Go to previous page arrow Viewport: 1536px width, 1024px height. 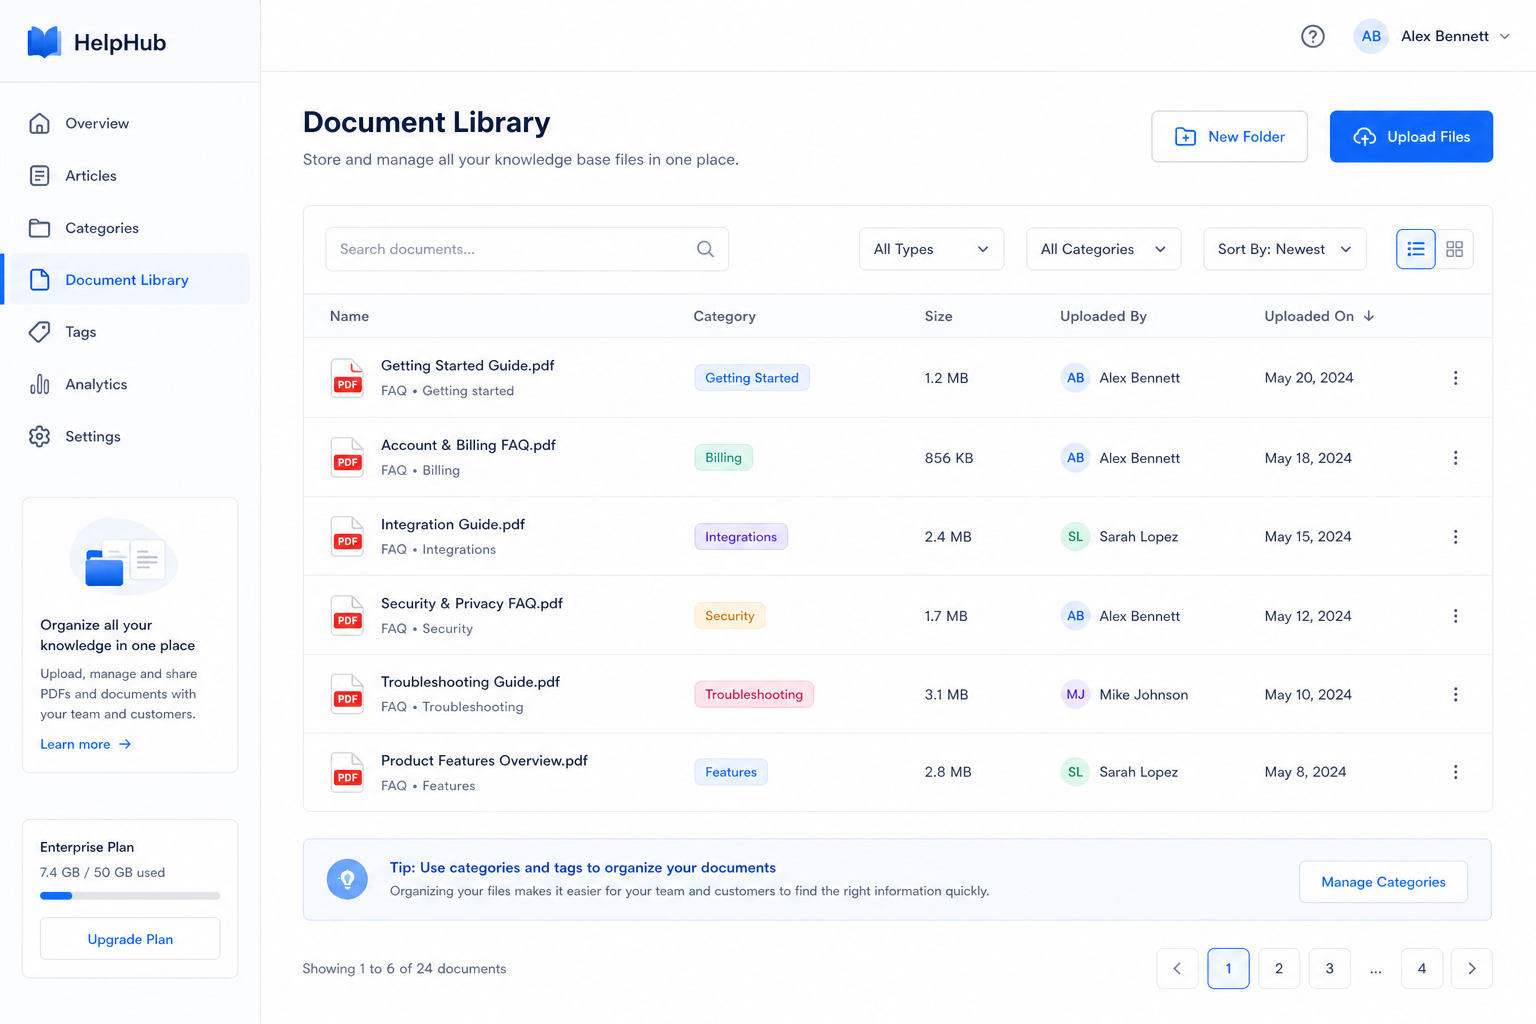(x=1177, y=968)
